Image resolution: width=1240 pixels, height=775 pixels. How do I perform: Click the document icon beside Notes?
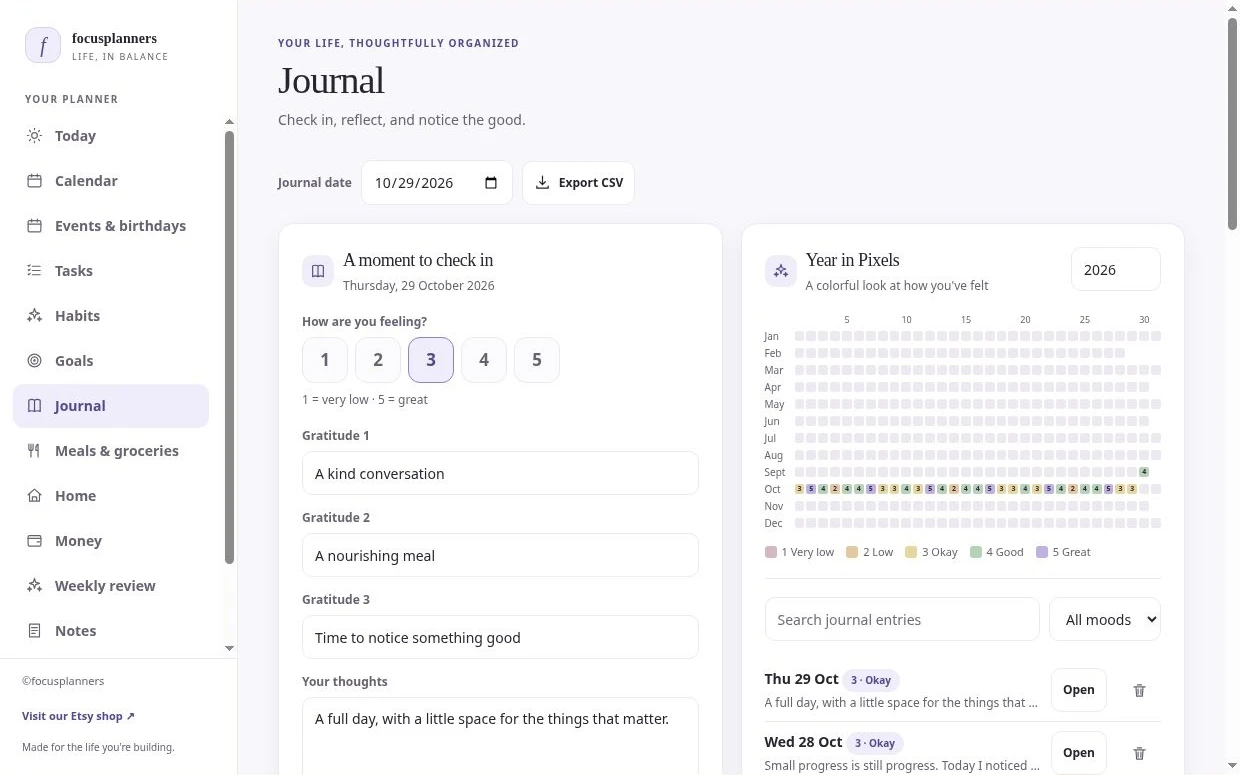[34, 631]
